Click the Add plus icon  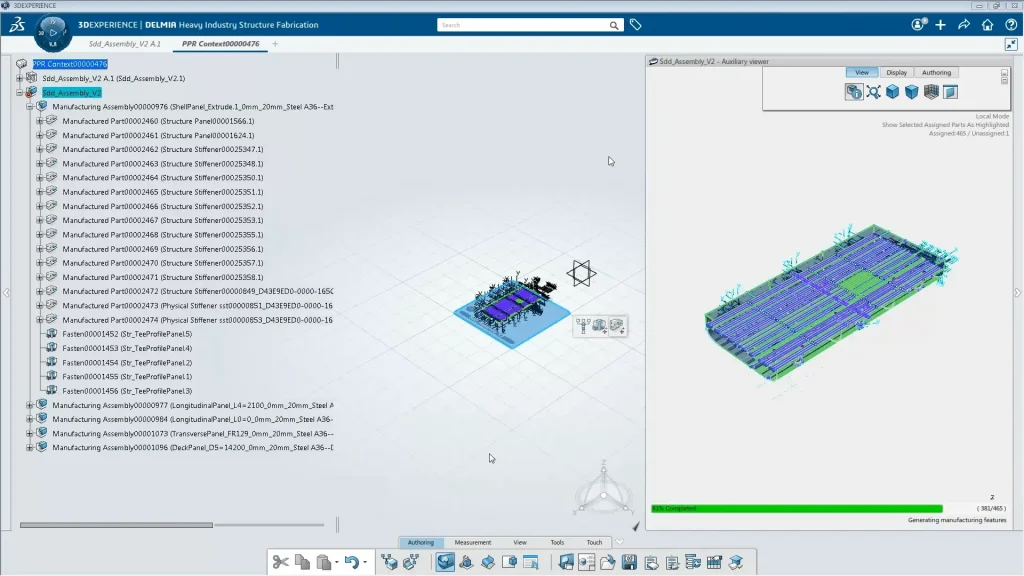[x=941, y=25]
